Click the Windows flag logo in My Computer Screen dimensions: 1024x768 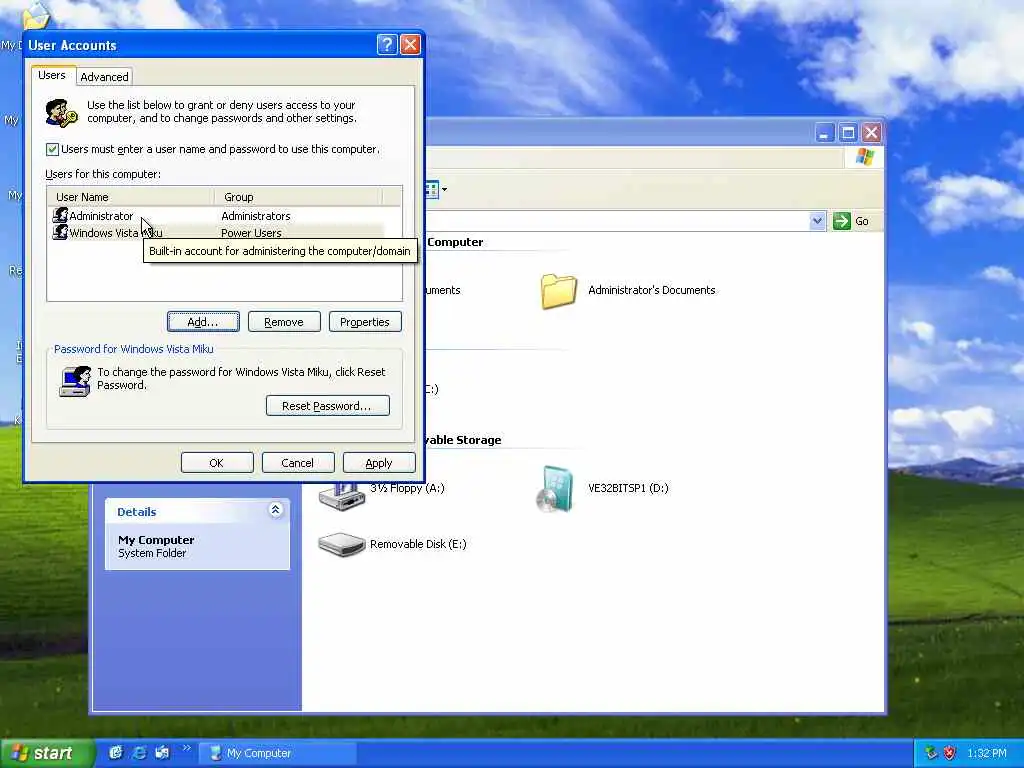point(865,157)
